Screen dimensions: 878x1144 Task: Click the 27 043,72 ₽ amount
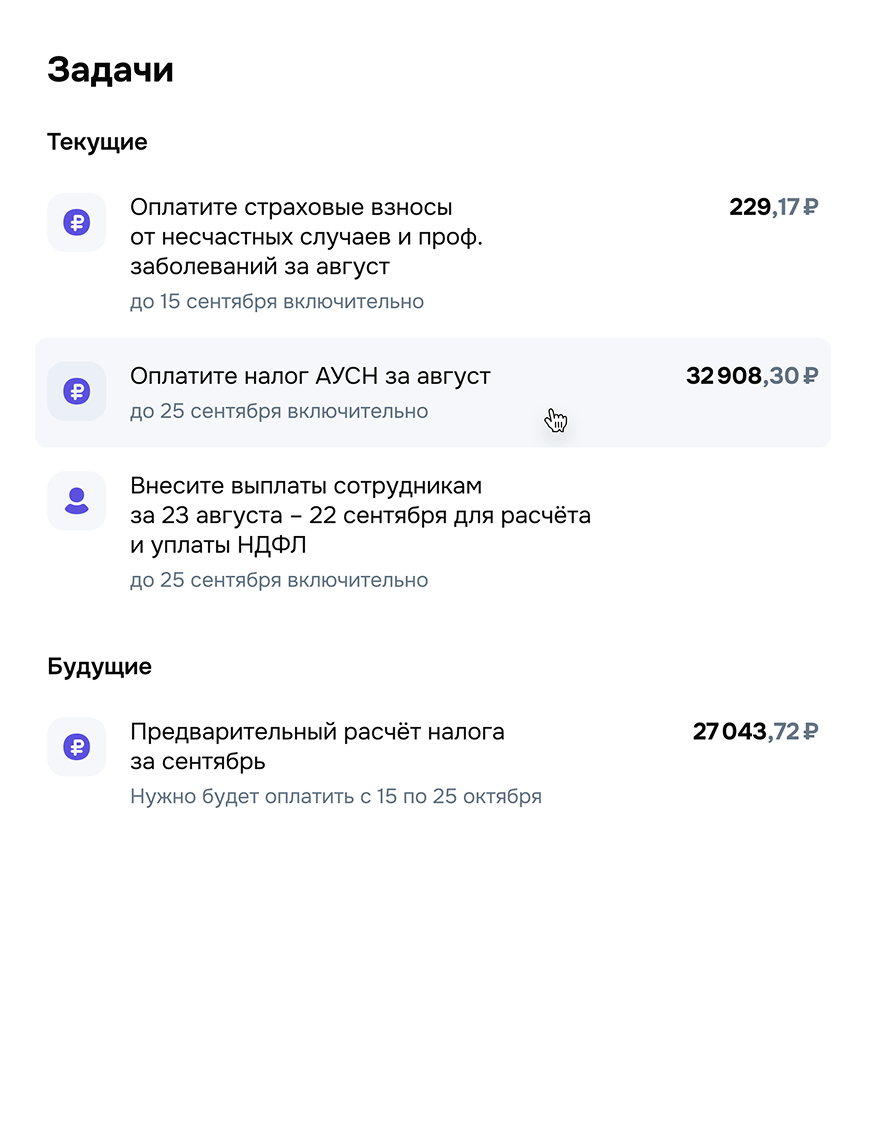click(x=755, y=732)
